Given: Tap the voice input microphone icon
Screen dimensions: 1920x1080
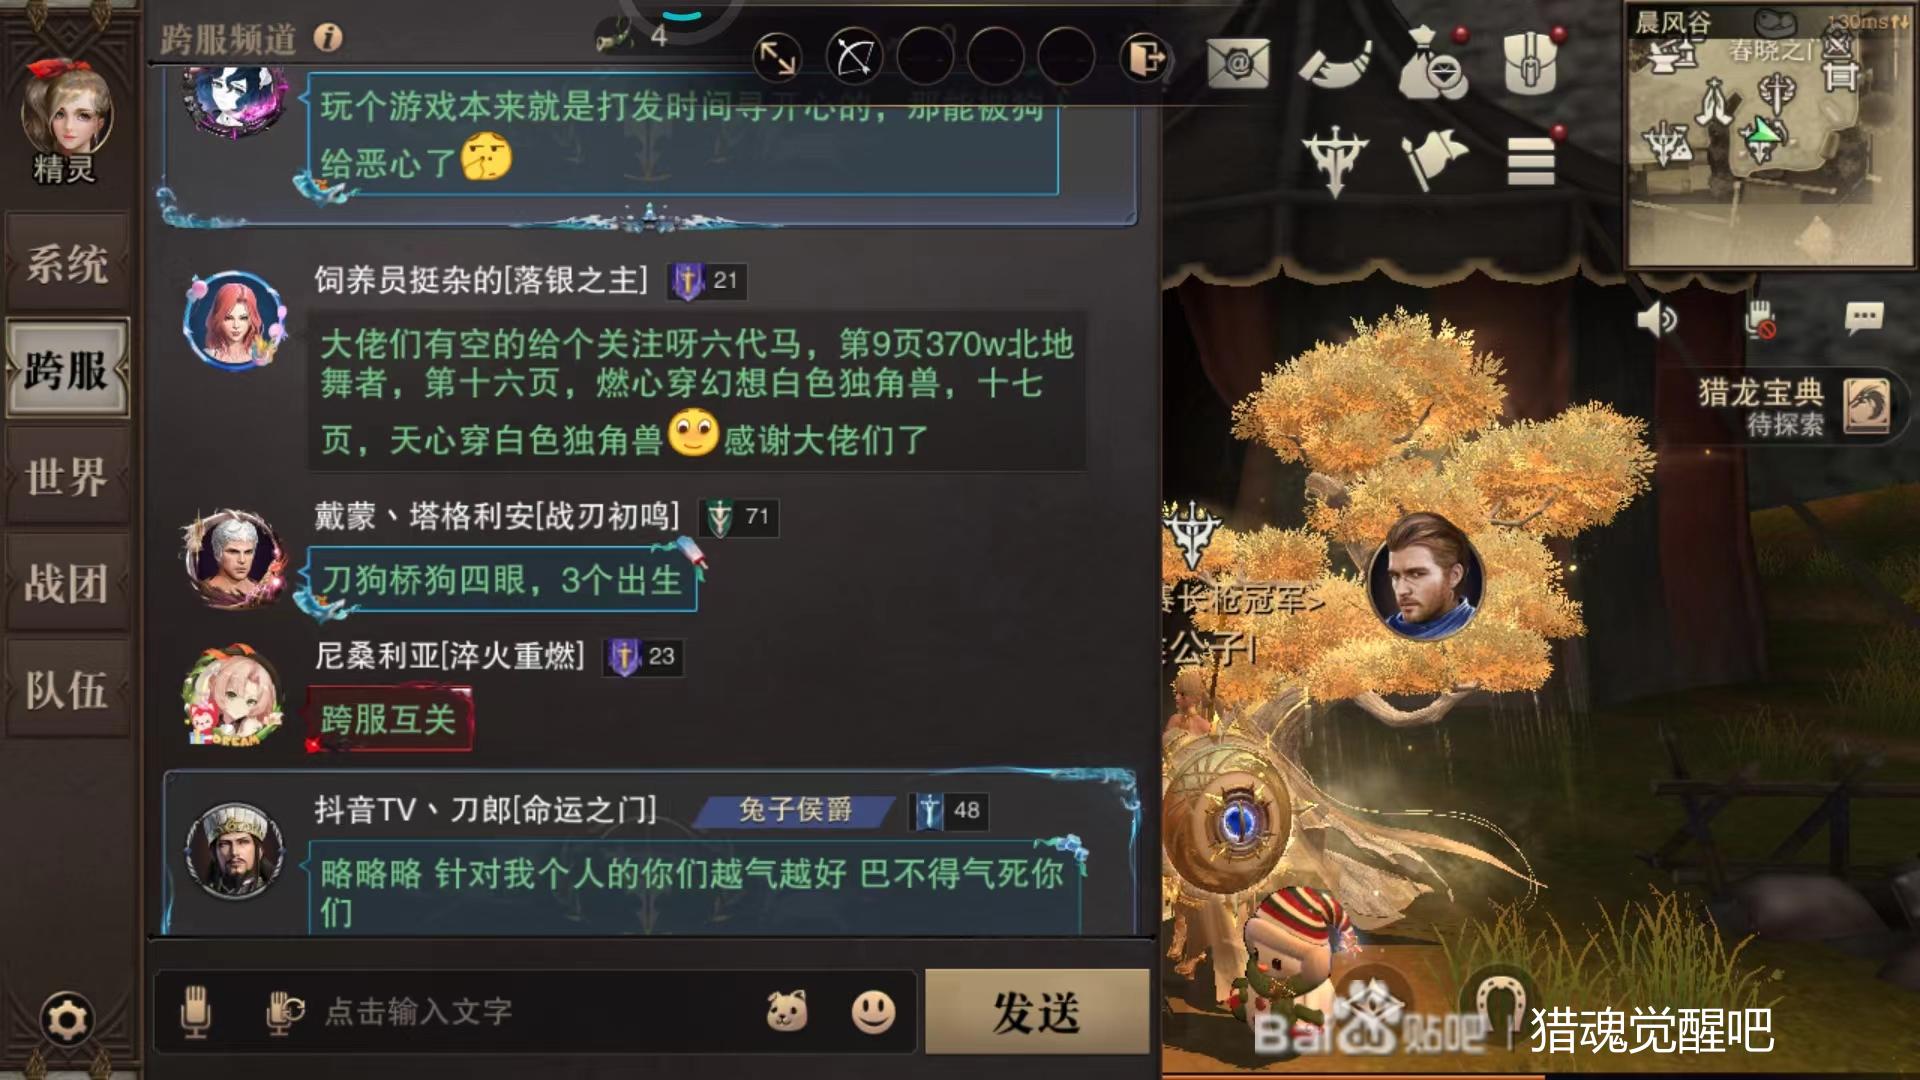Looking at the screenshot, I should click(196, 1012).
